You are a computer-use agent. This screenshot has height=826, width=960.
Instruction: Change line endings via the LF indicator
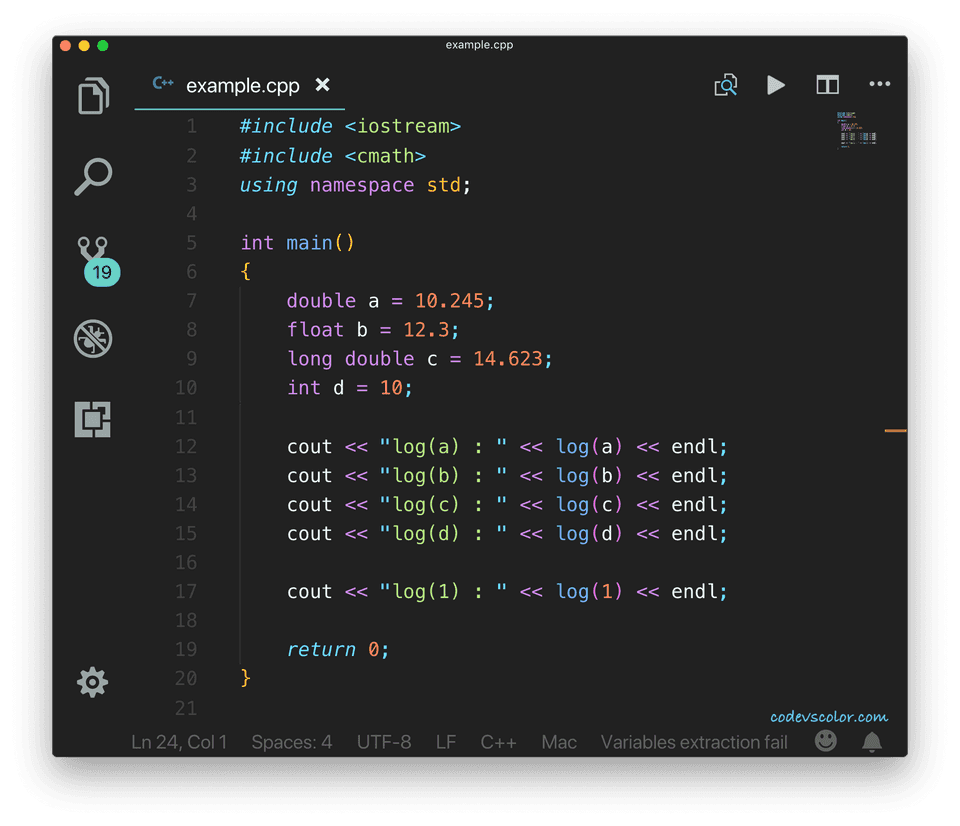click(x=446, y=742)
